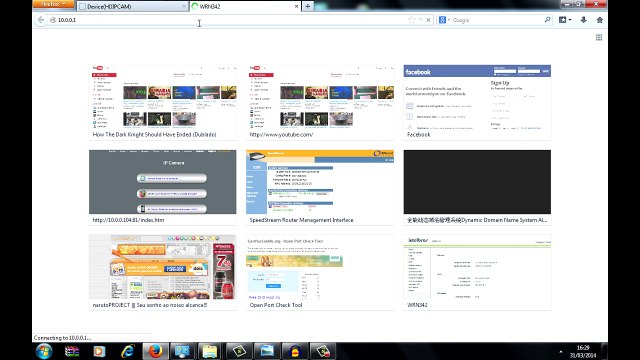The height and width of the screenshot is (360, 640).
Task: Click the 'SpeedStream Router Management Interface' caption
Action: 301,220
